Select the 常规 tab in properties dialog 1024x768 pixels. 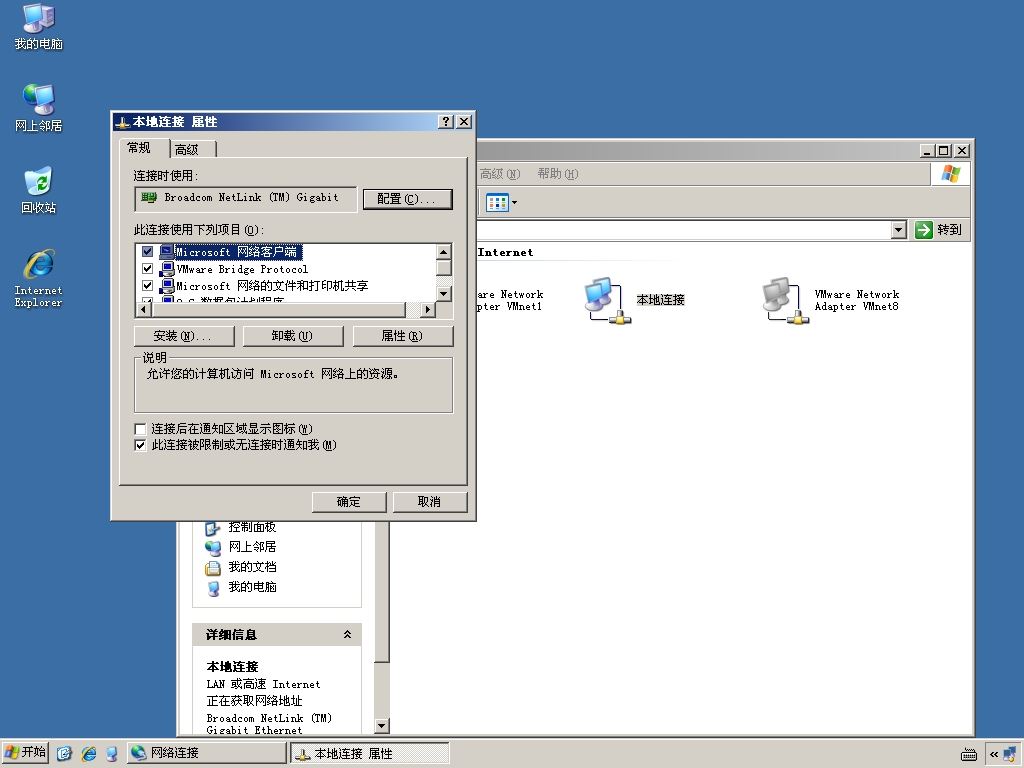(143, 148)
